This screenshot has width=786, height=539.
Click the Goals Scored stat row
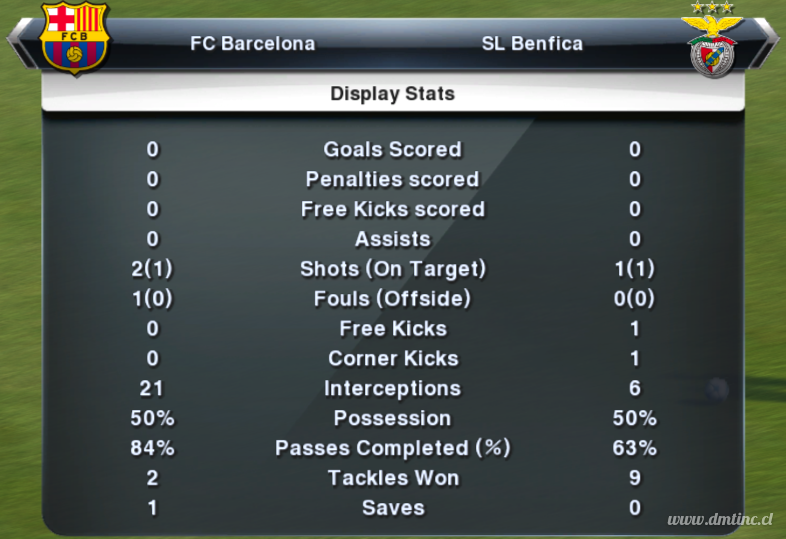(x=392, y=149)
